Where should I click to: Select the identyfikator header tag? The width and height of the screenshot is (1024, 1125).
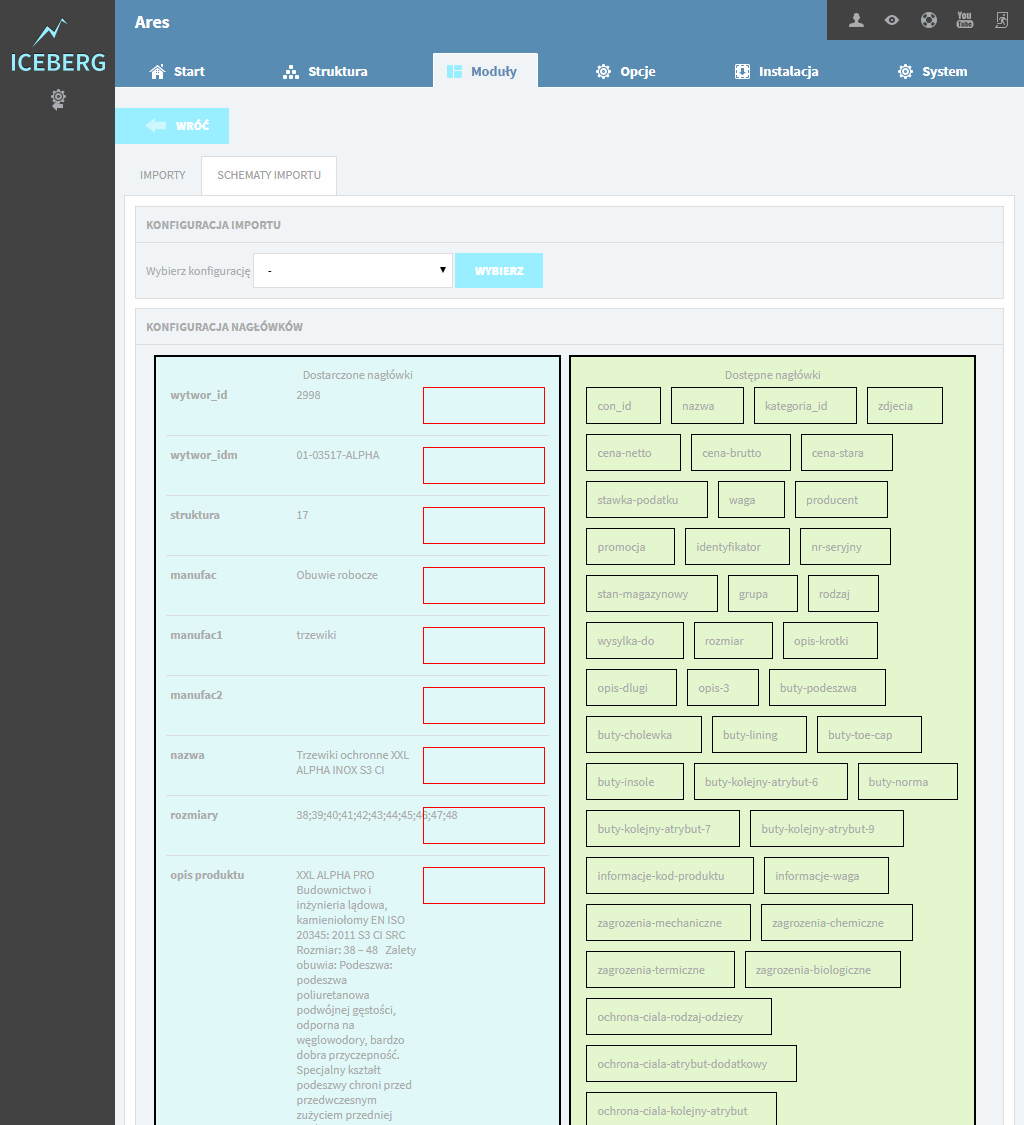[x=738, y=547]
